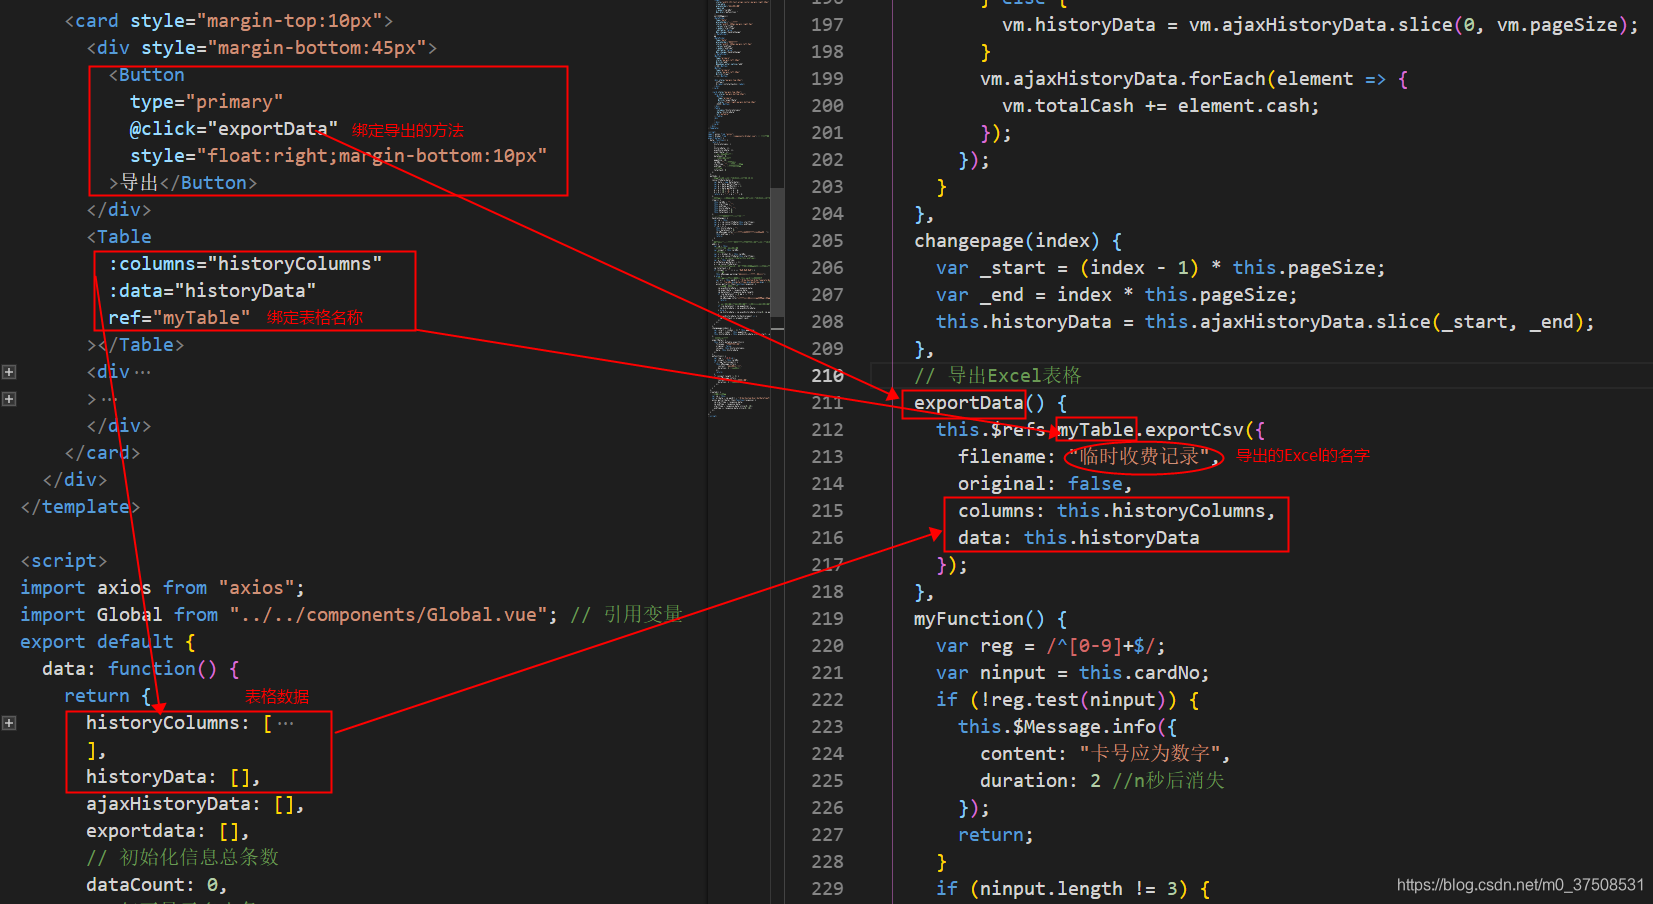
Task: Click line number 219 in the gutter
Action: point(827,619)
